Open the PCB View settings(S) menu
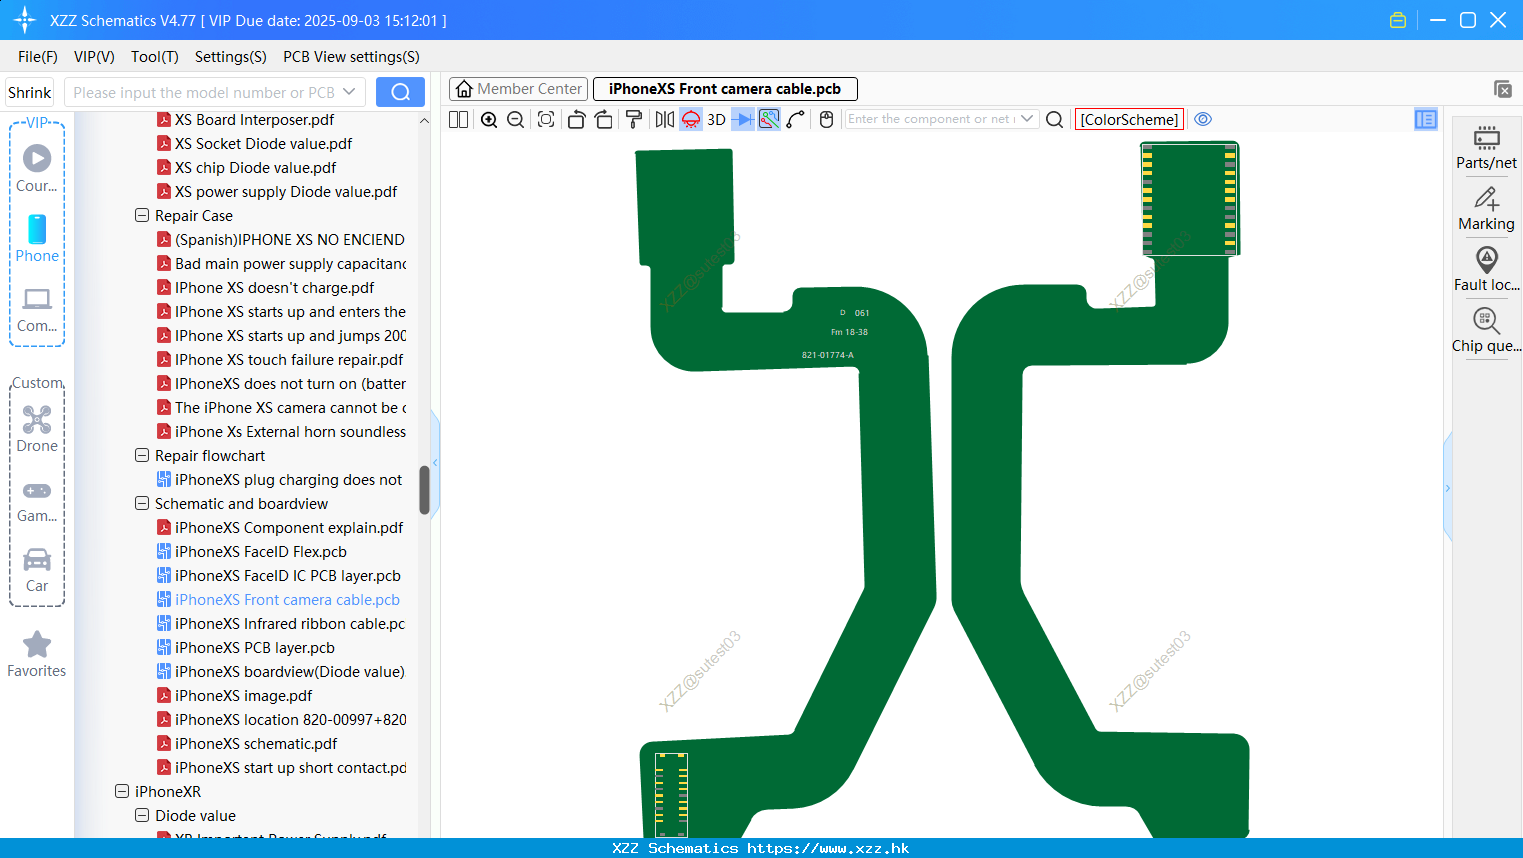The width and height of the screenshot is (1523, 858). (352, 57)
